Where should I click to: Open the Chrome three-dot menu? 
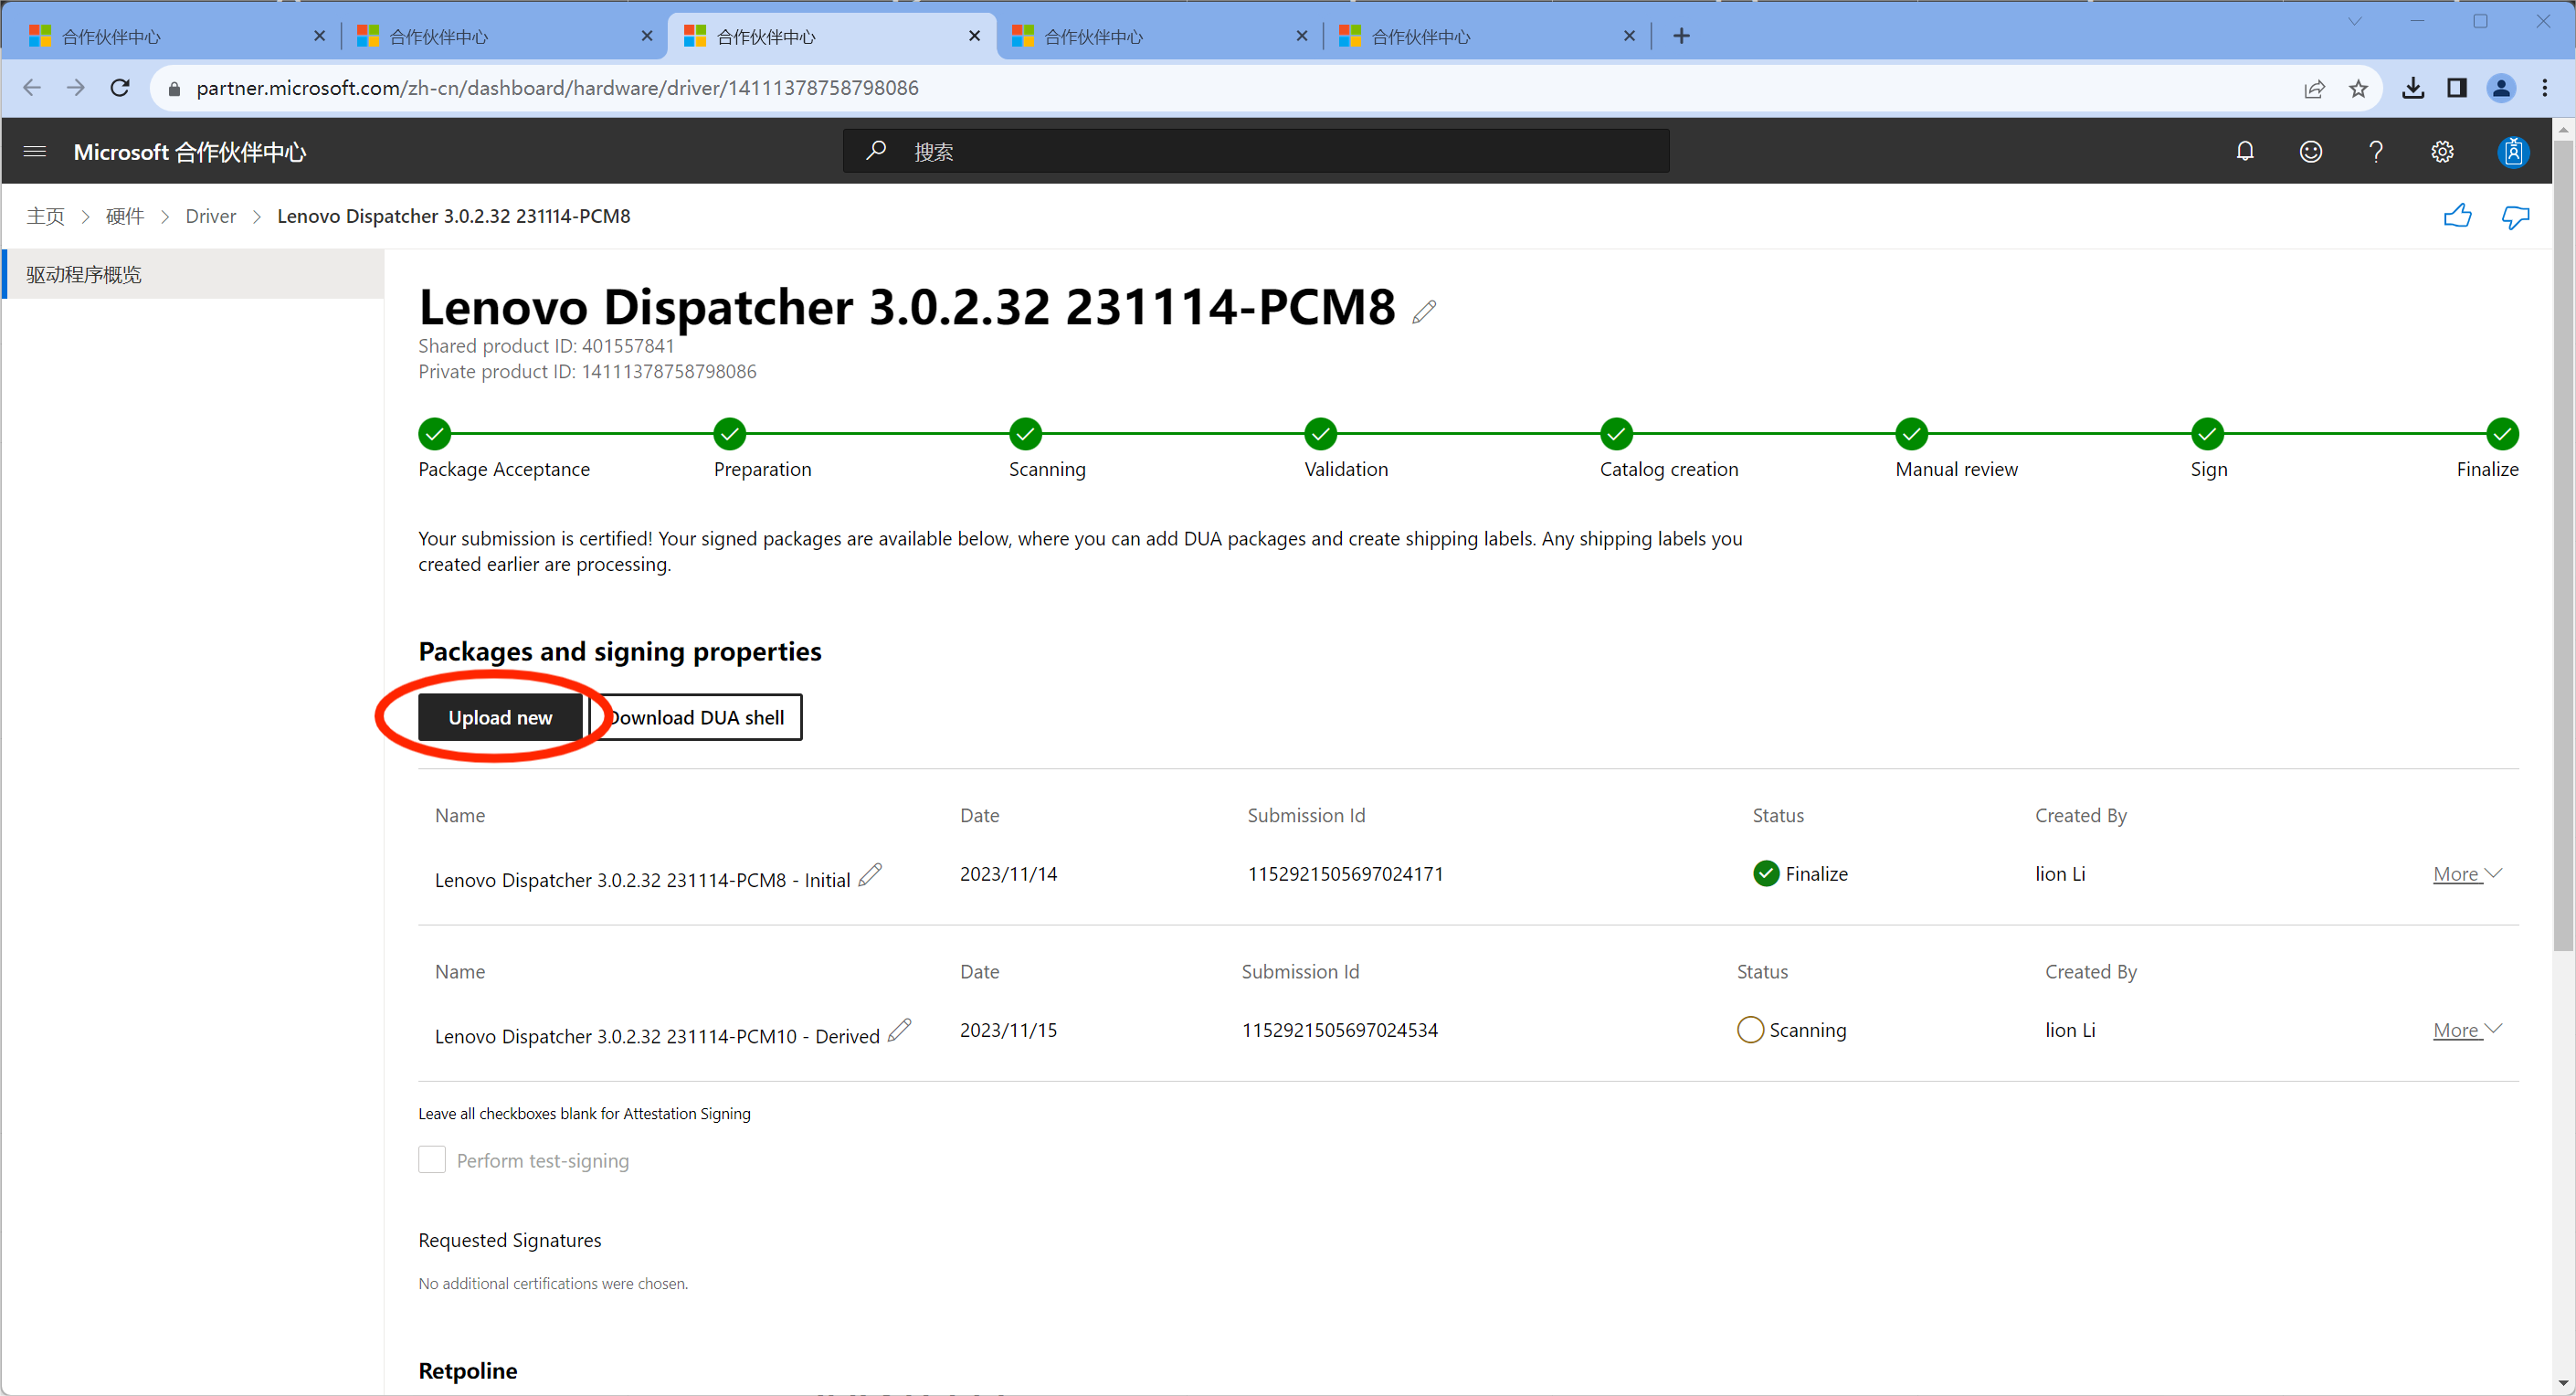pyautogui.click(x=2545, y=88)
